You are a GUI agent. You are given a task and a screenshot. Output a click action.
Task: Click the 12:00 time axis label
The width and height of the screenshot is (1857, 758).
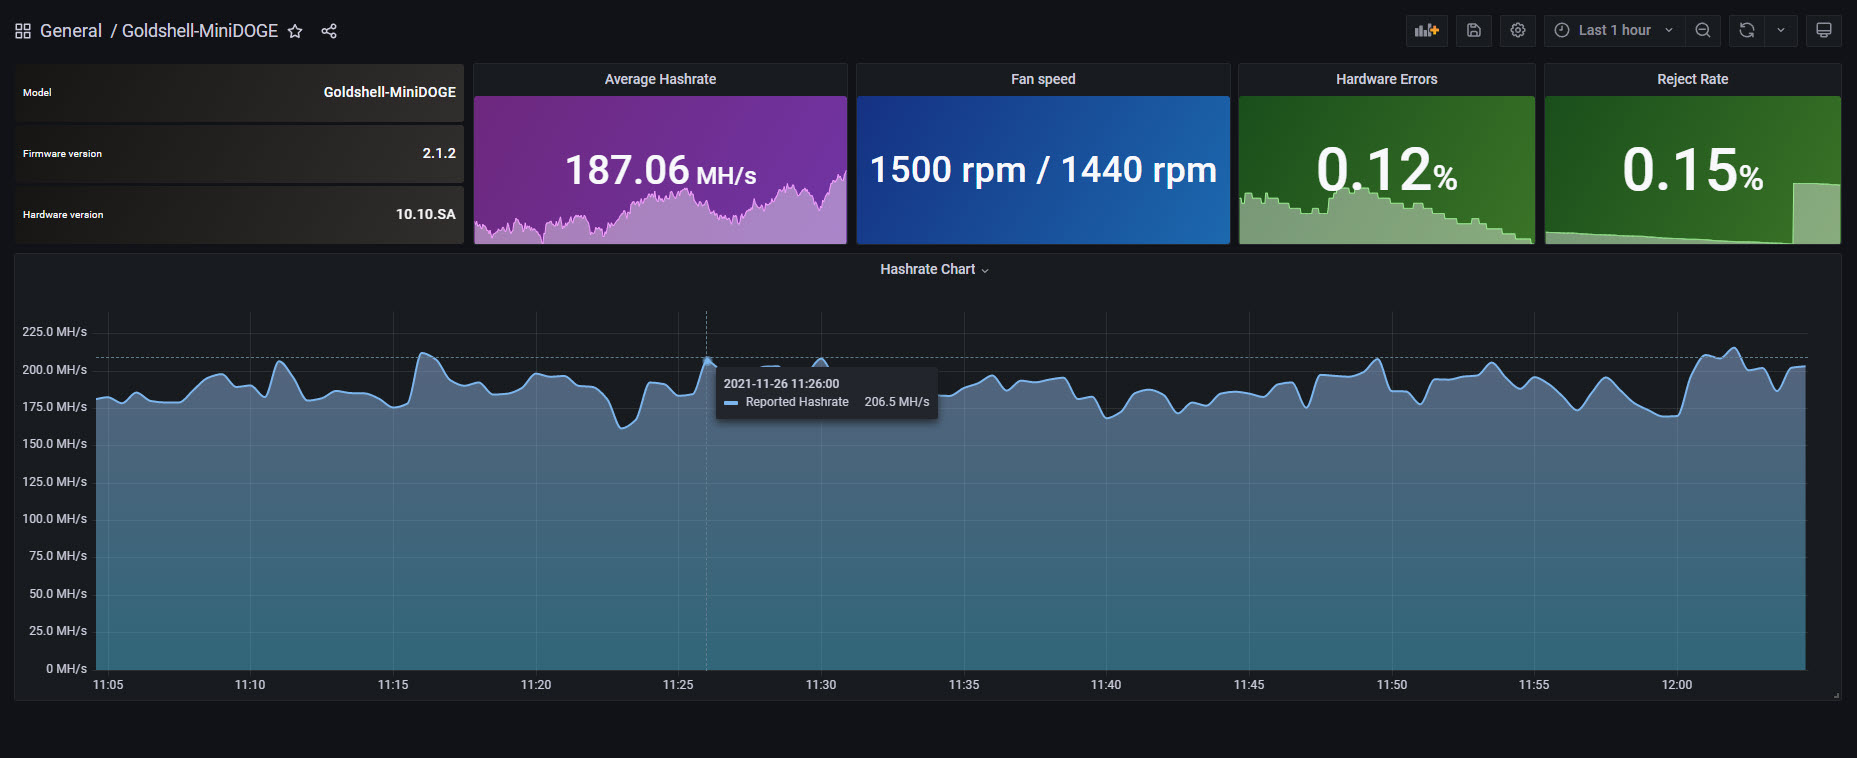[1677, 685]
